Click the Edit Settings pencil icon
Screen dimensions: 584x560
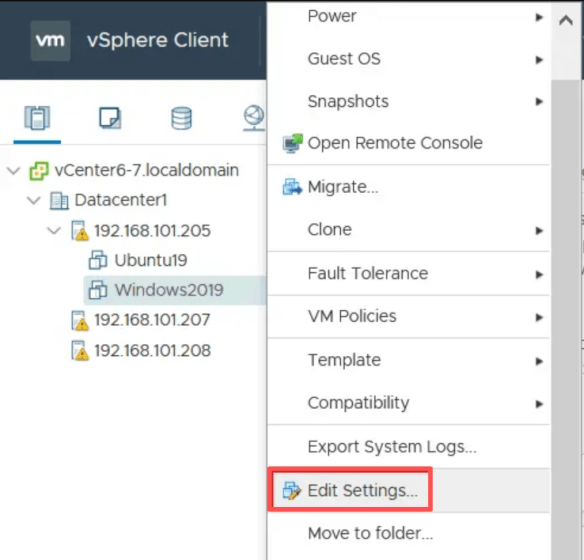(292, 490)
